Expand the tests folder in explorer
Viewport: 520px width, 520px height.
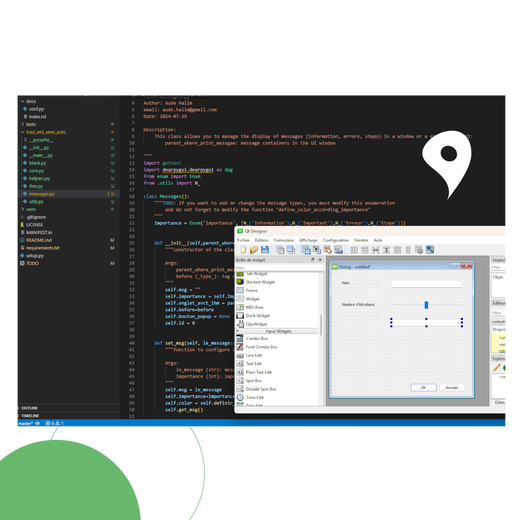(23, 124)
